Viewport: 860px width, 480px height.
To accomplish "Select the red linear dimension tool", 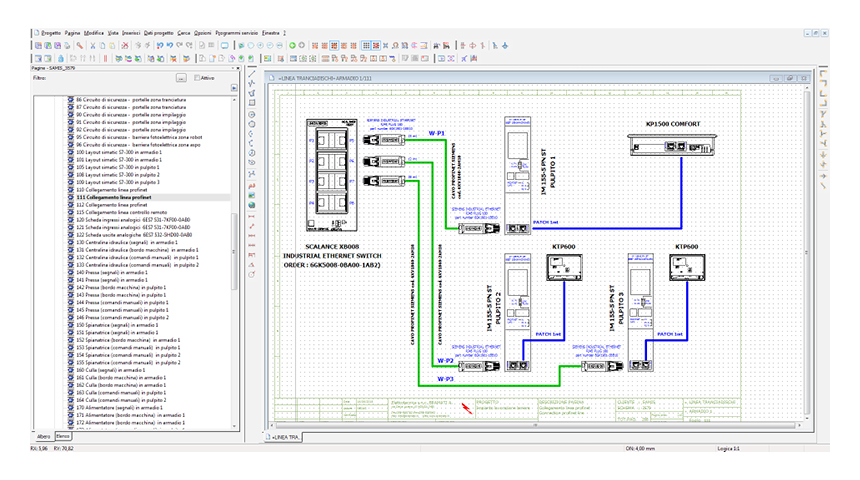I will coord(252,217).
